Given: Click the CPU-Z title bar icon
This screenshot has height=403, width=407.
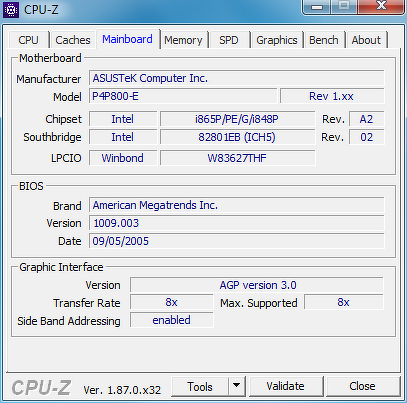Looking at the screenshot, I should point(11,10).
